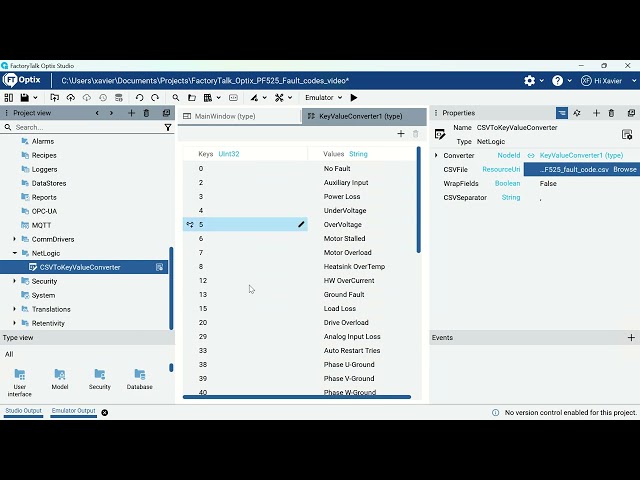Browse for the CSVFile resource
This screenshot has width=640, height=480.
pos(624,169)
